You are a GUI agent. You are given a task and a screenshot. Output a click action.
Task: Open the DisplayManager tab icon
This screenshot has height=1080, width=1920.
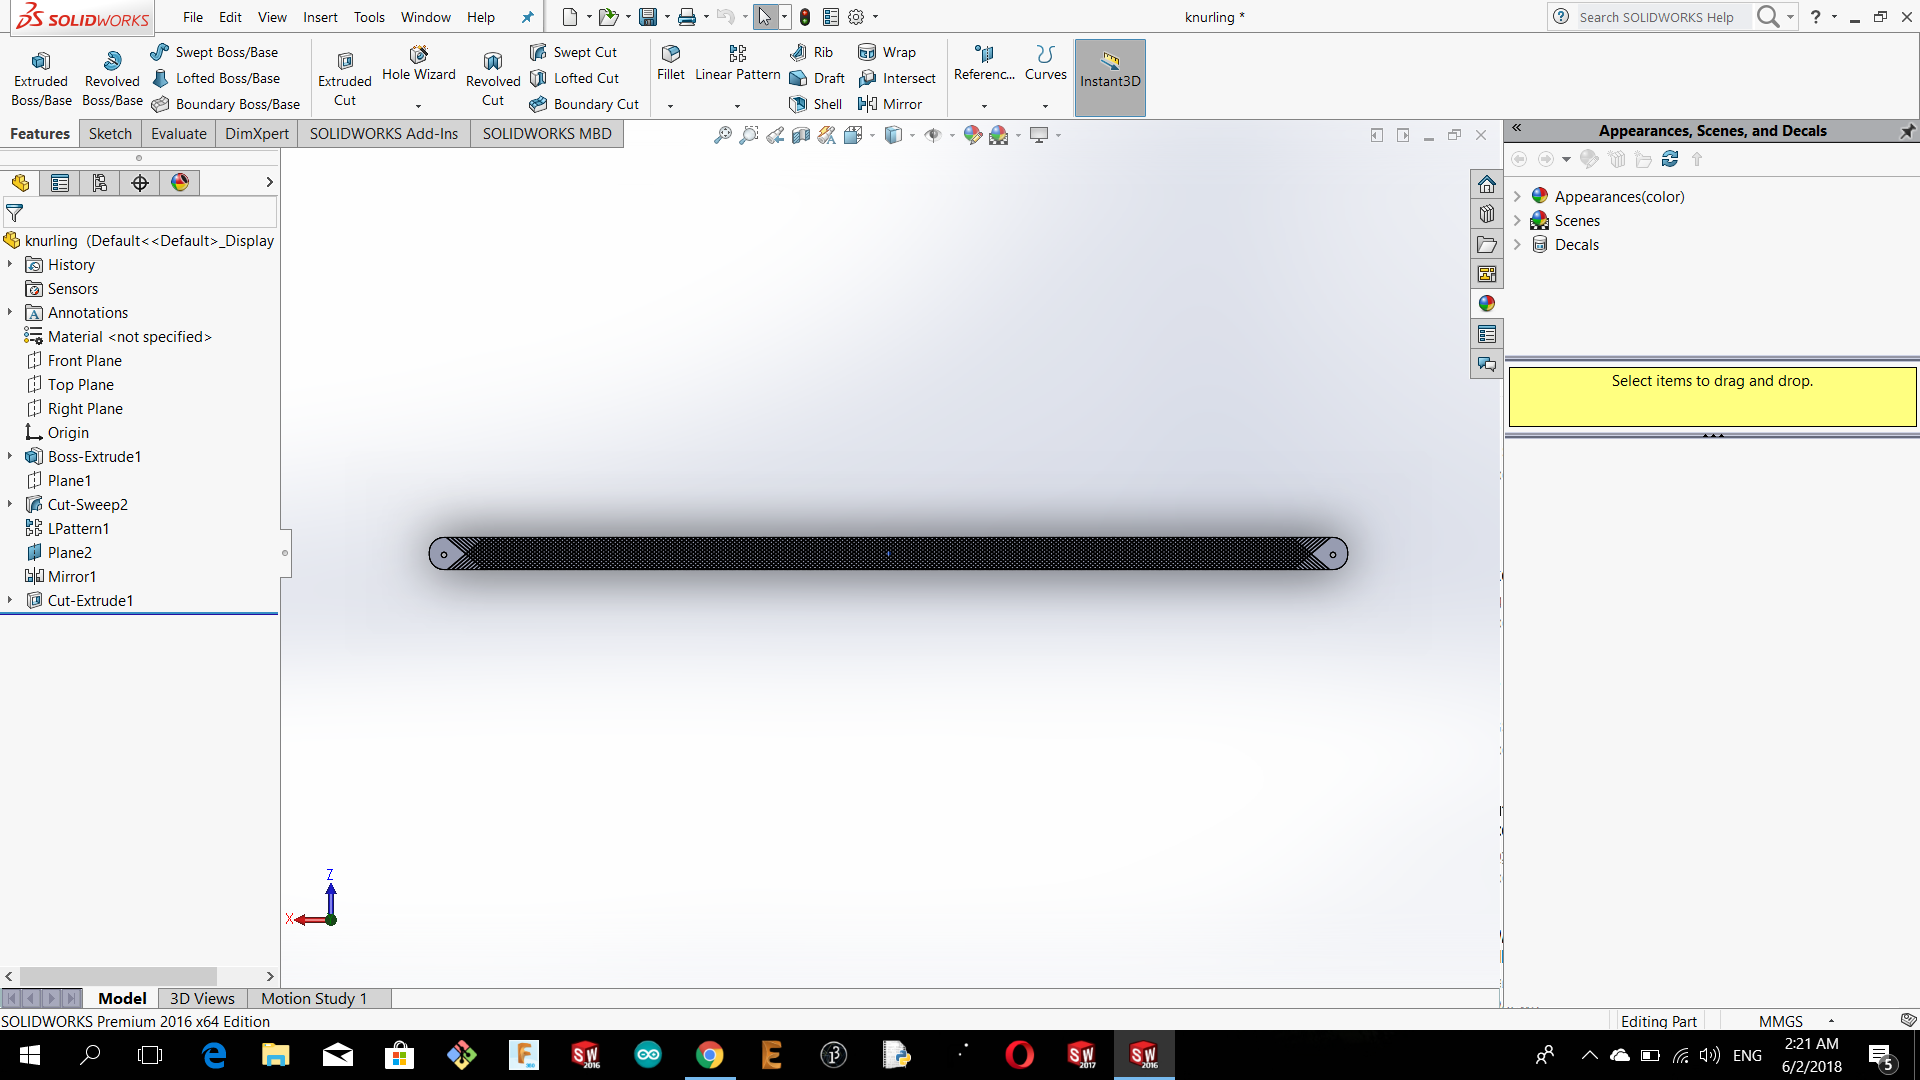pyautogui.click(x=180, y=182)
